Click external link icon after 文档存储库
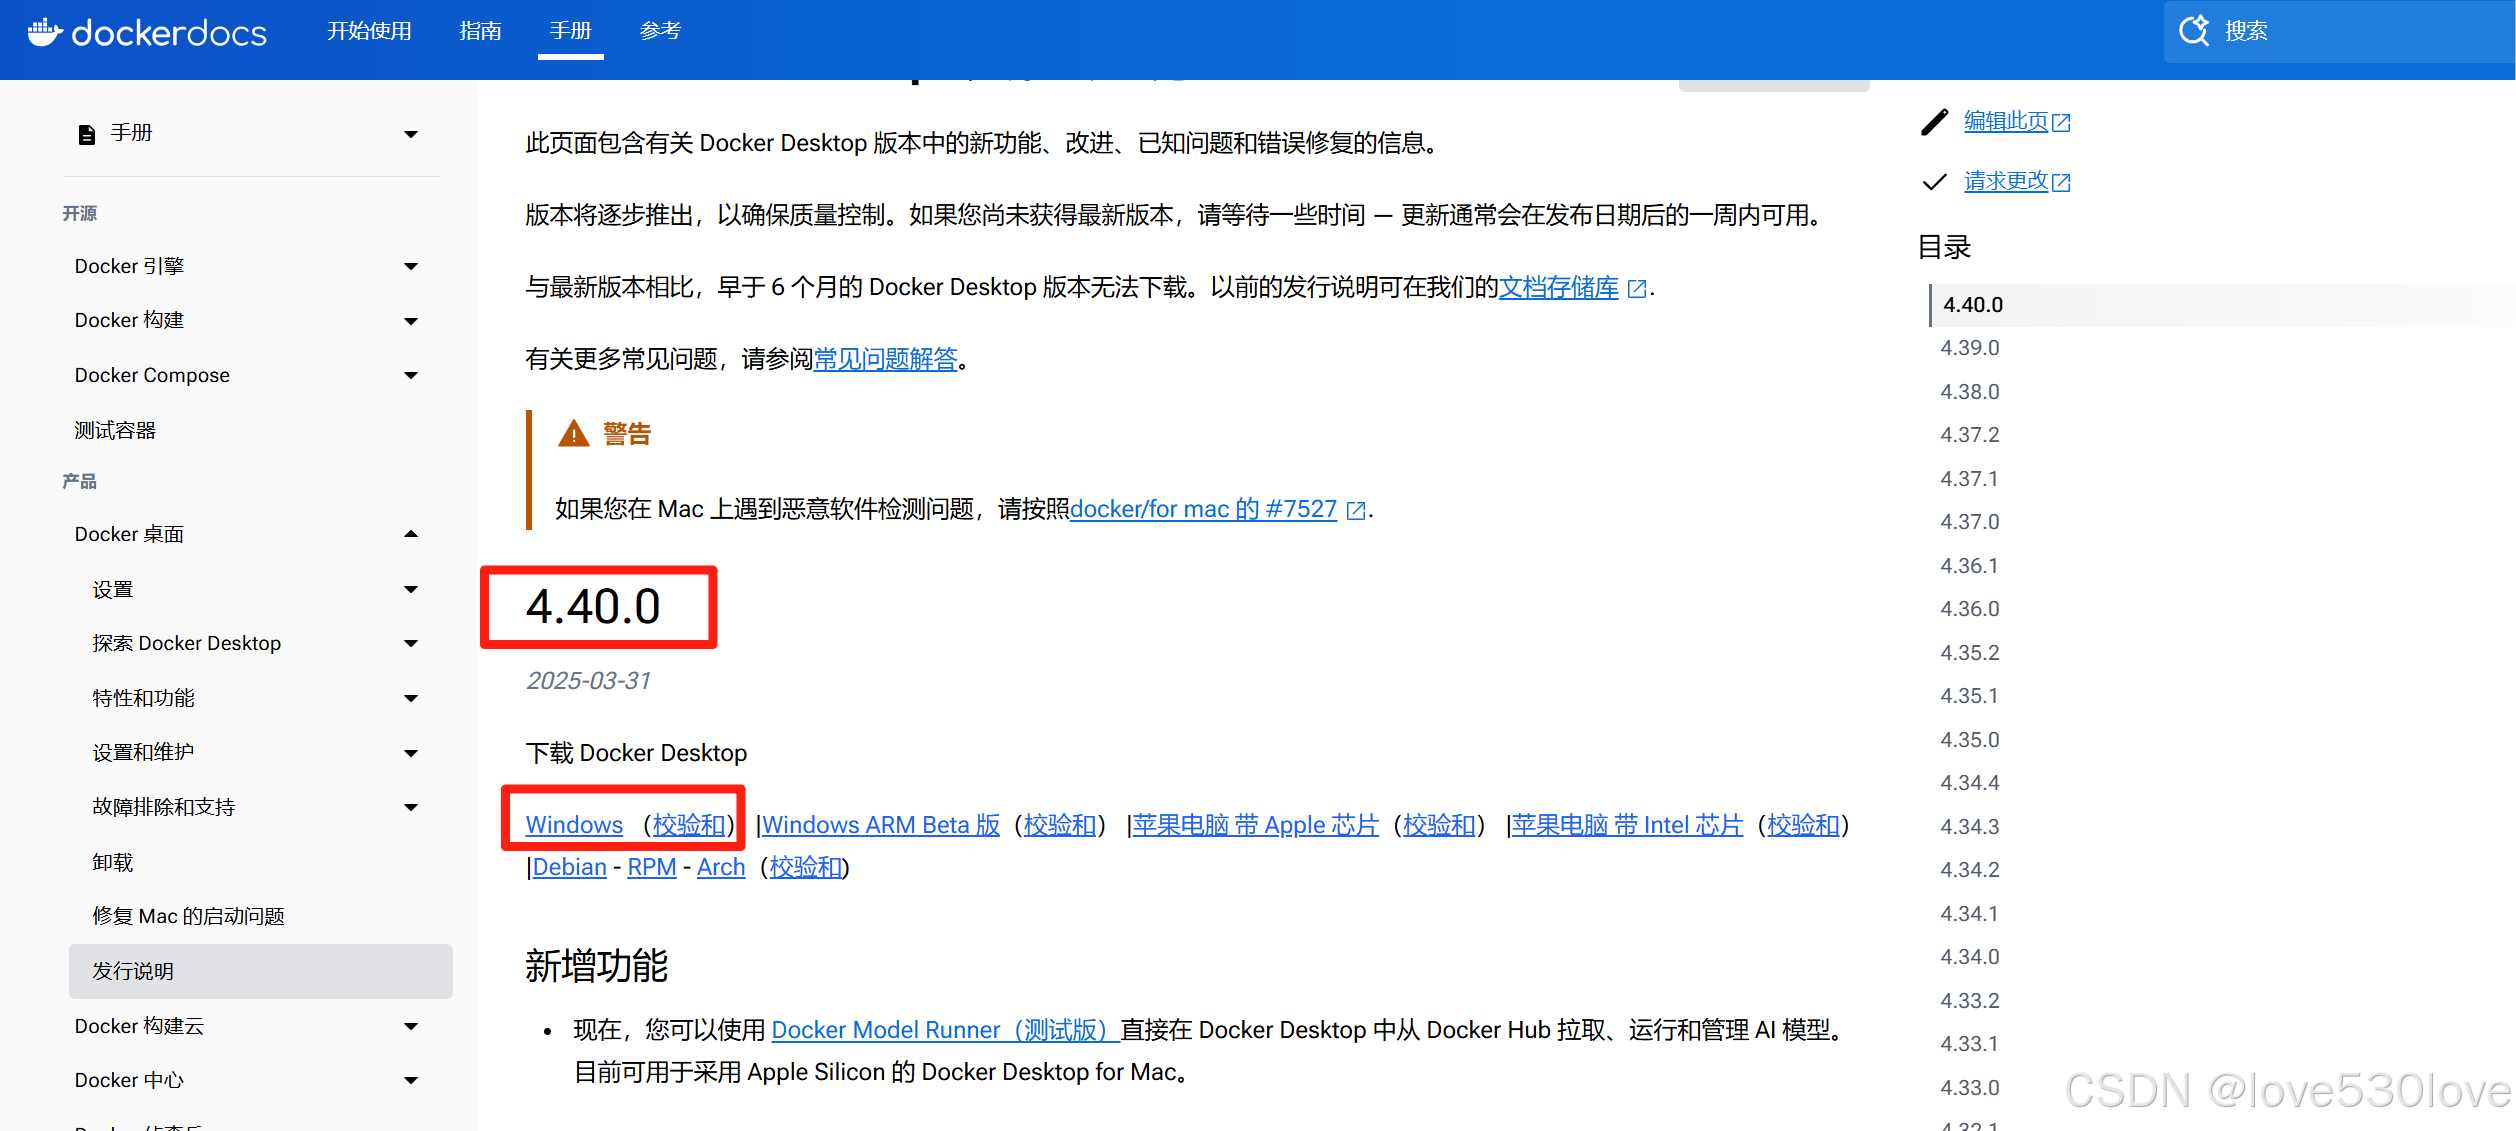The image size is (2516, 1131). [1637, 289]
